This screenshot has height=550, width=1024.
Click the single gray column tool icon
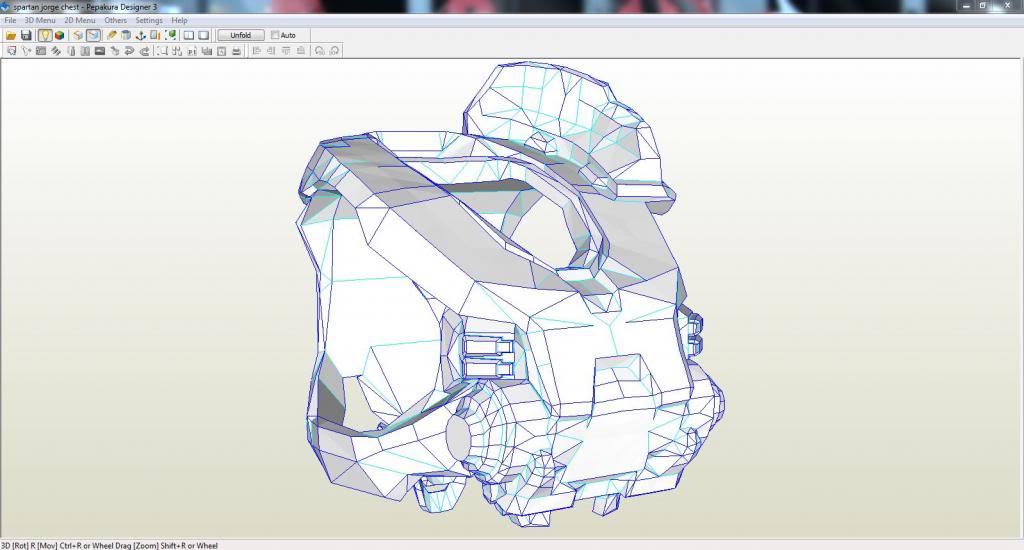[71, 51]
